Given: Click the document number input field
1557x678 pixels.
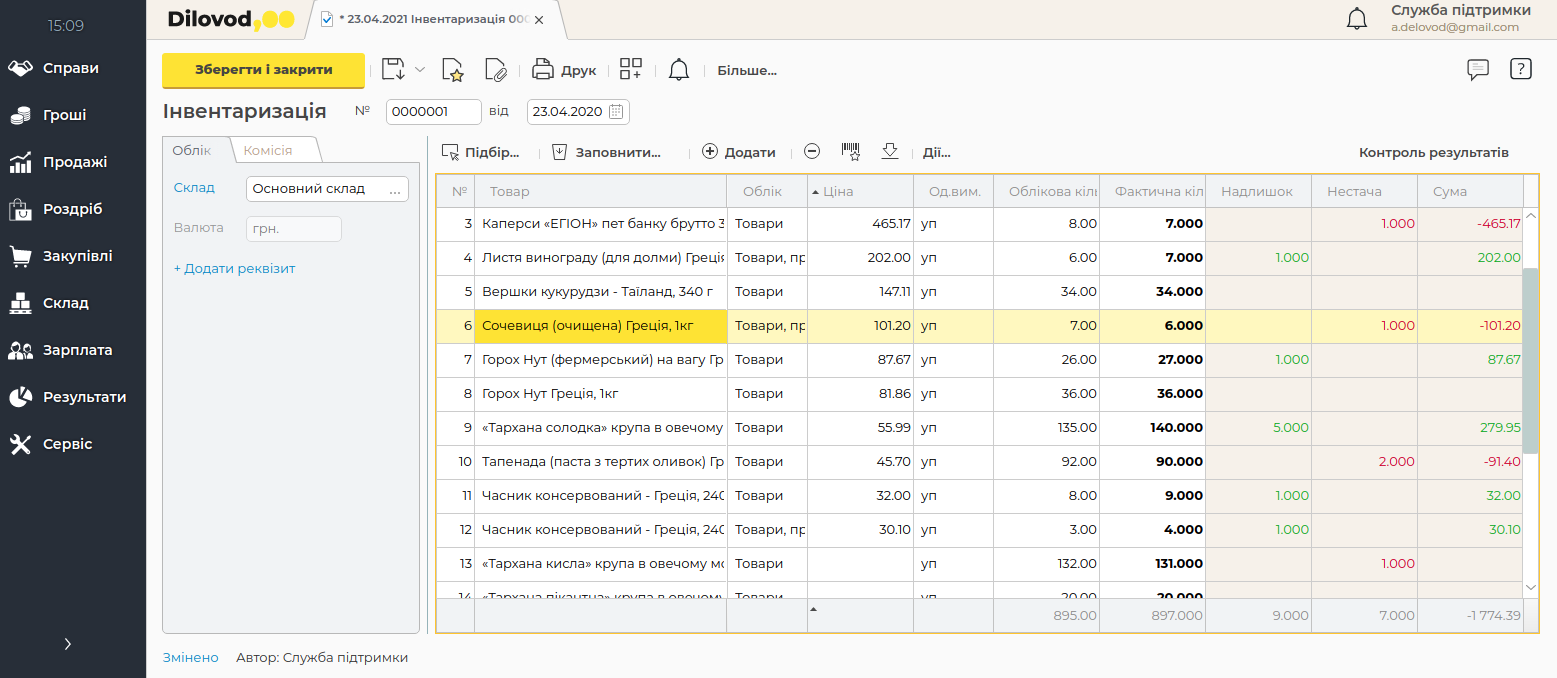Looking at the screenshot, I should (433, 112).
